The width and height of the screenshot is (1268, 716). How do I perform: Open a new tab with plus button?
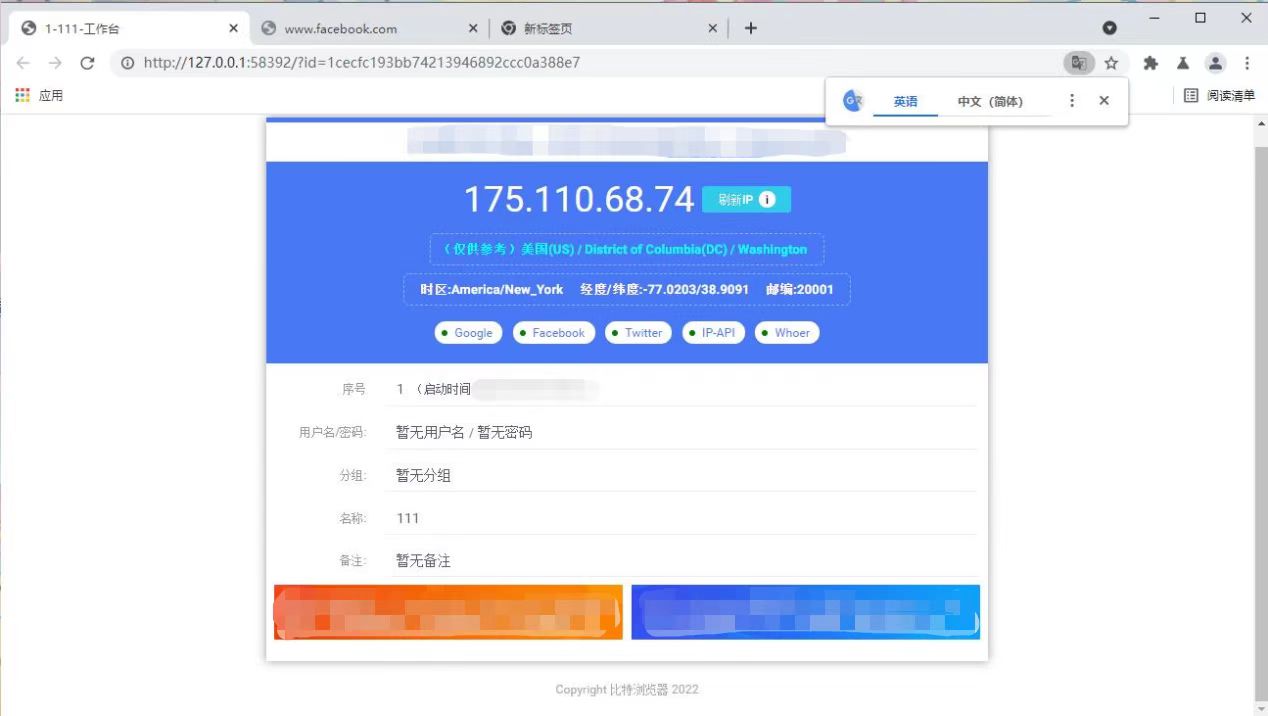coord(751,28)
